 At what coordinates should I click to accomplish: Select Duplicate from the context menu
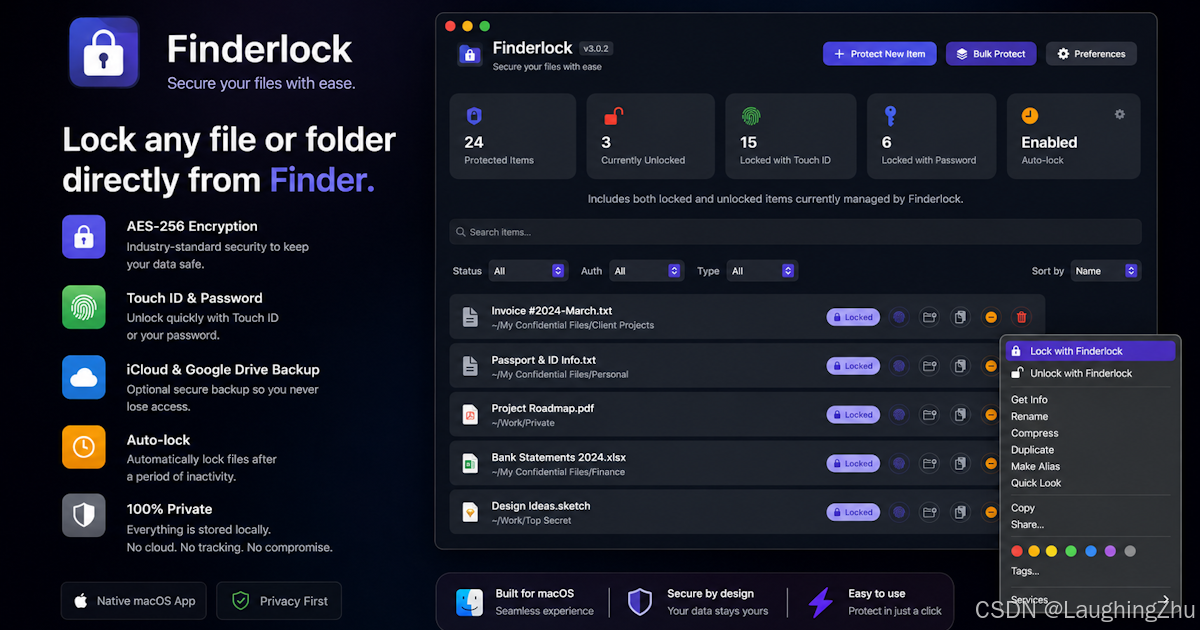pos(1032,450)
